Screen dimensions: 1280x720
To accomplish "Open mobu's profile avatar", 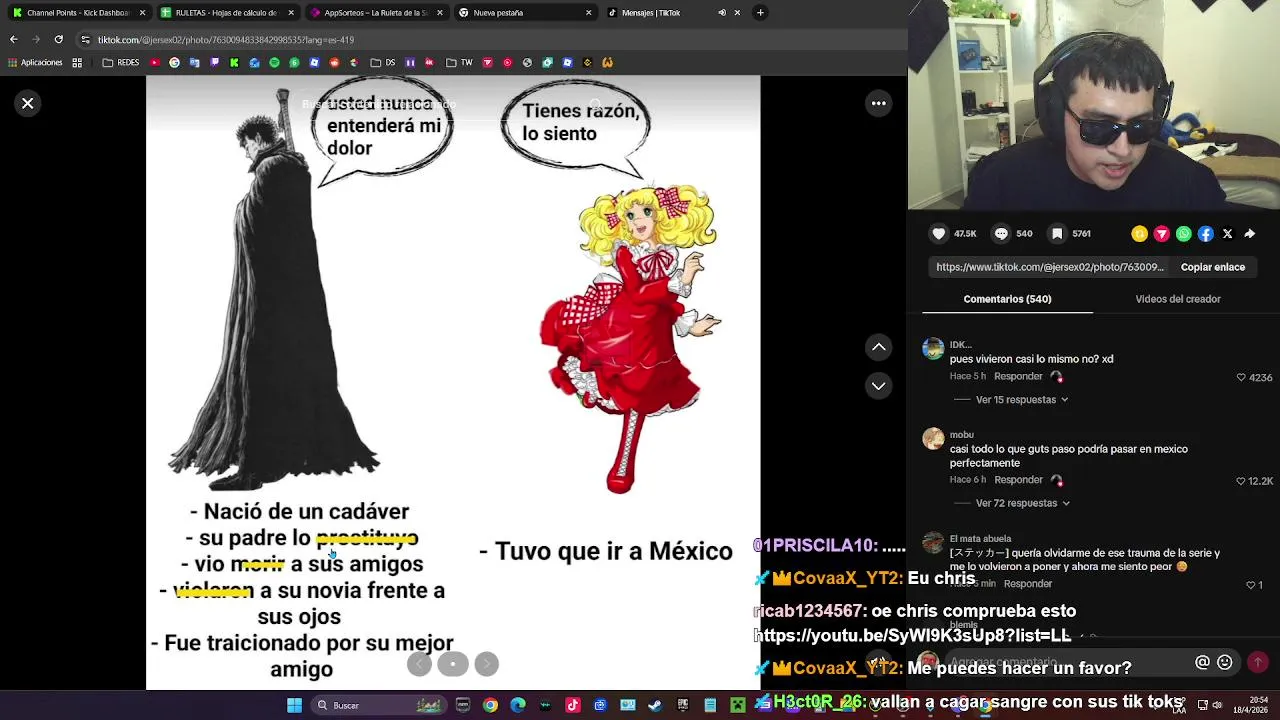I will click(x=933, y=439).
